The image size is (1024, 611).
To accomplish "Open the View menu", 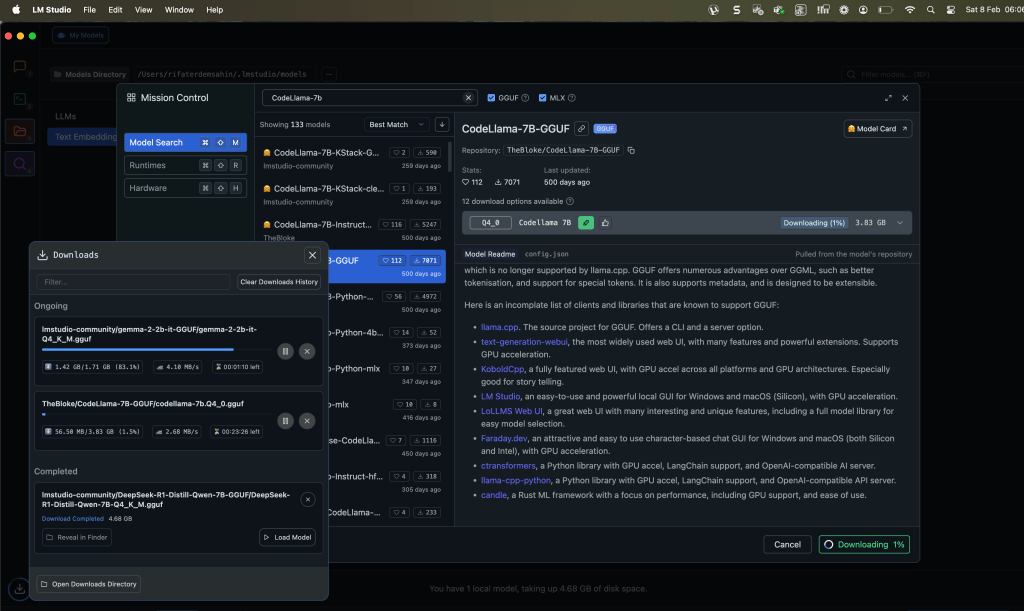I will [x=143, y=10].
